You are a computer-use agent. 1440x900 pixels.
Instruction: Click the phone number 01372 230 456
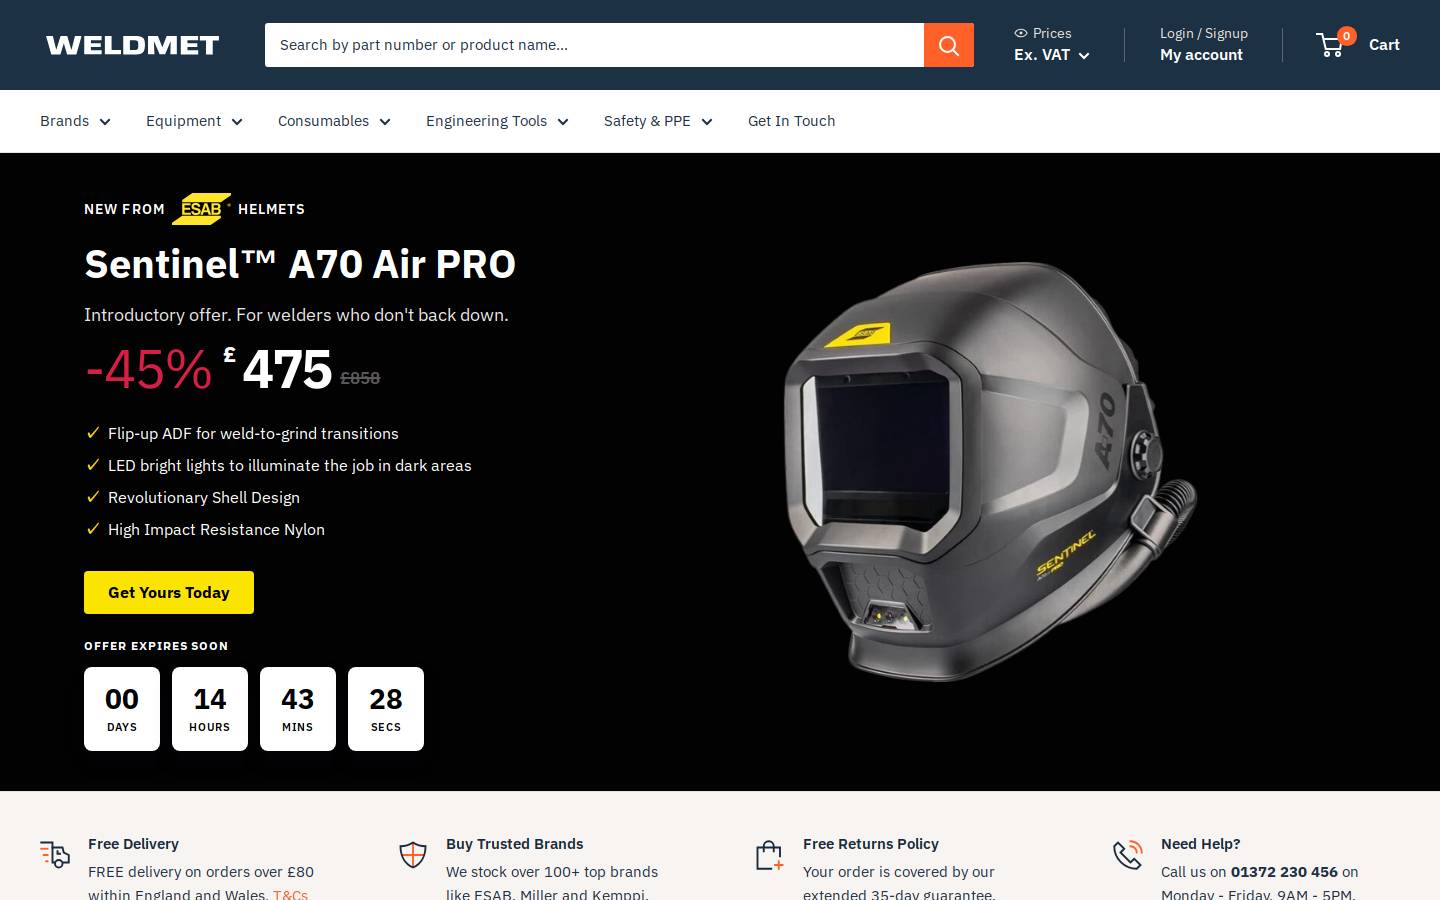tap(1284, 872)
